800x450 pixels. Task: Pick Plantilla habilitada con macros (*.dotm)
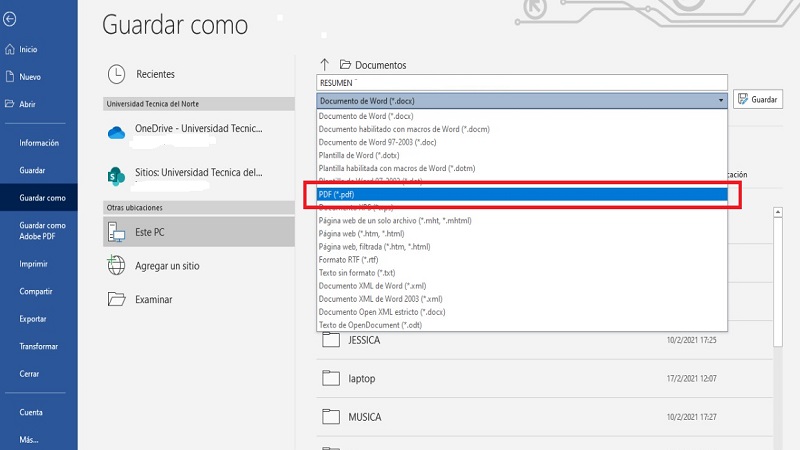pyautogui.click(x=521, y=168)
